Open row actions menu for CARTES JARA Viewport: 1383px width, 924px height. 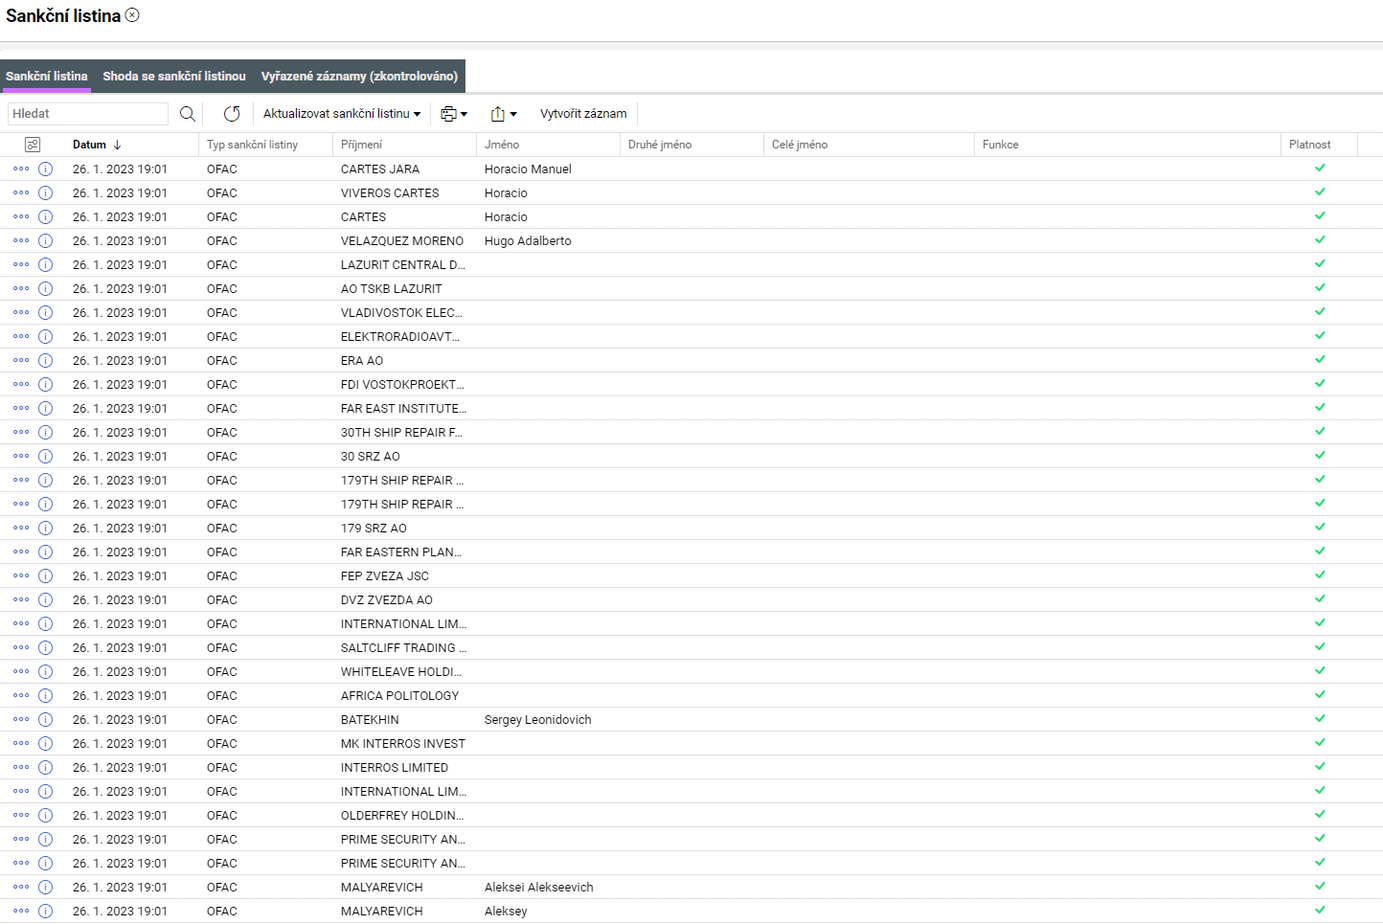tap(21, 169)
